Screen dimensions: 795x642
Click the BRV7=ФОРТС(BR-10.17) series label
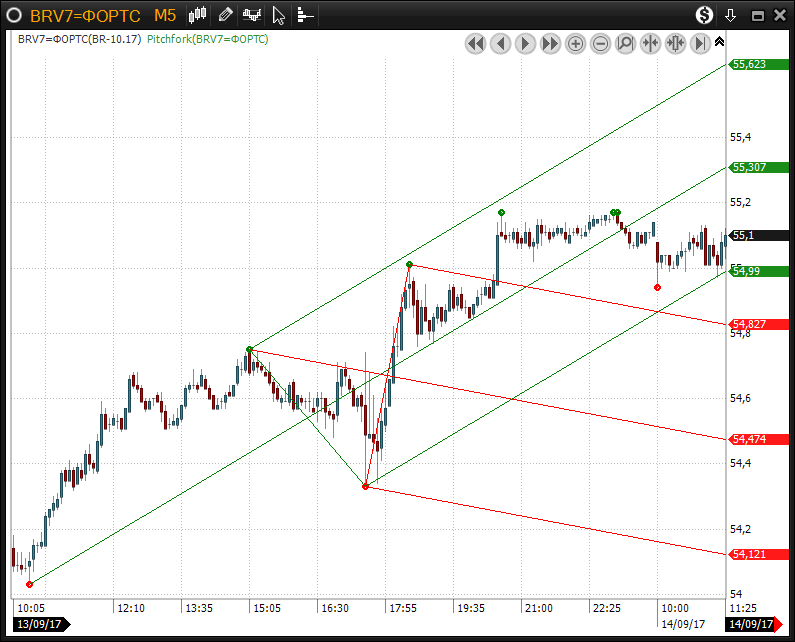coord(80,39)
